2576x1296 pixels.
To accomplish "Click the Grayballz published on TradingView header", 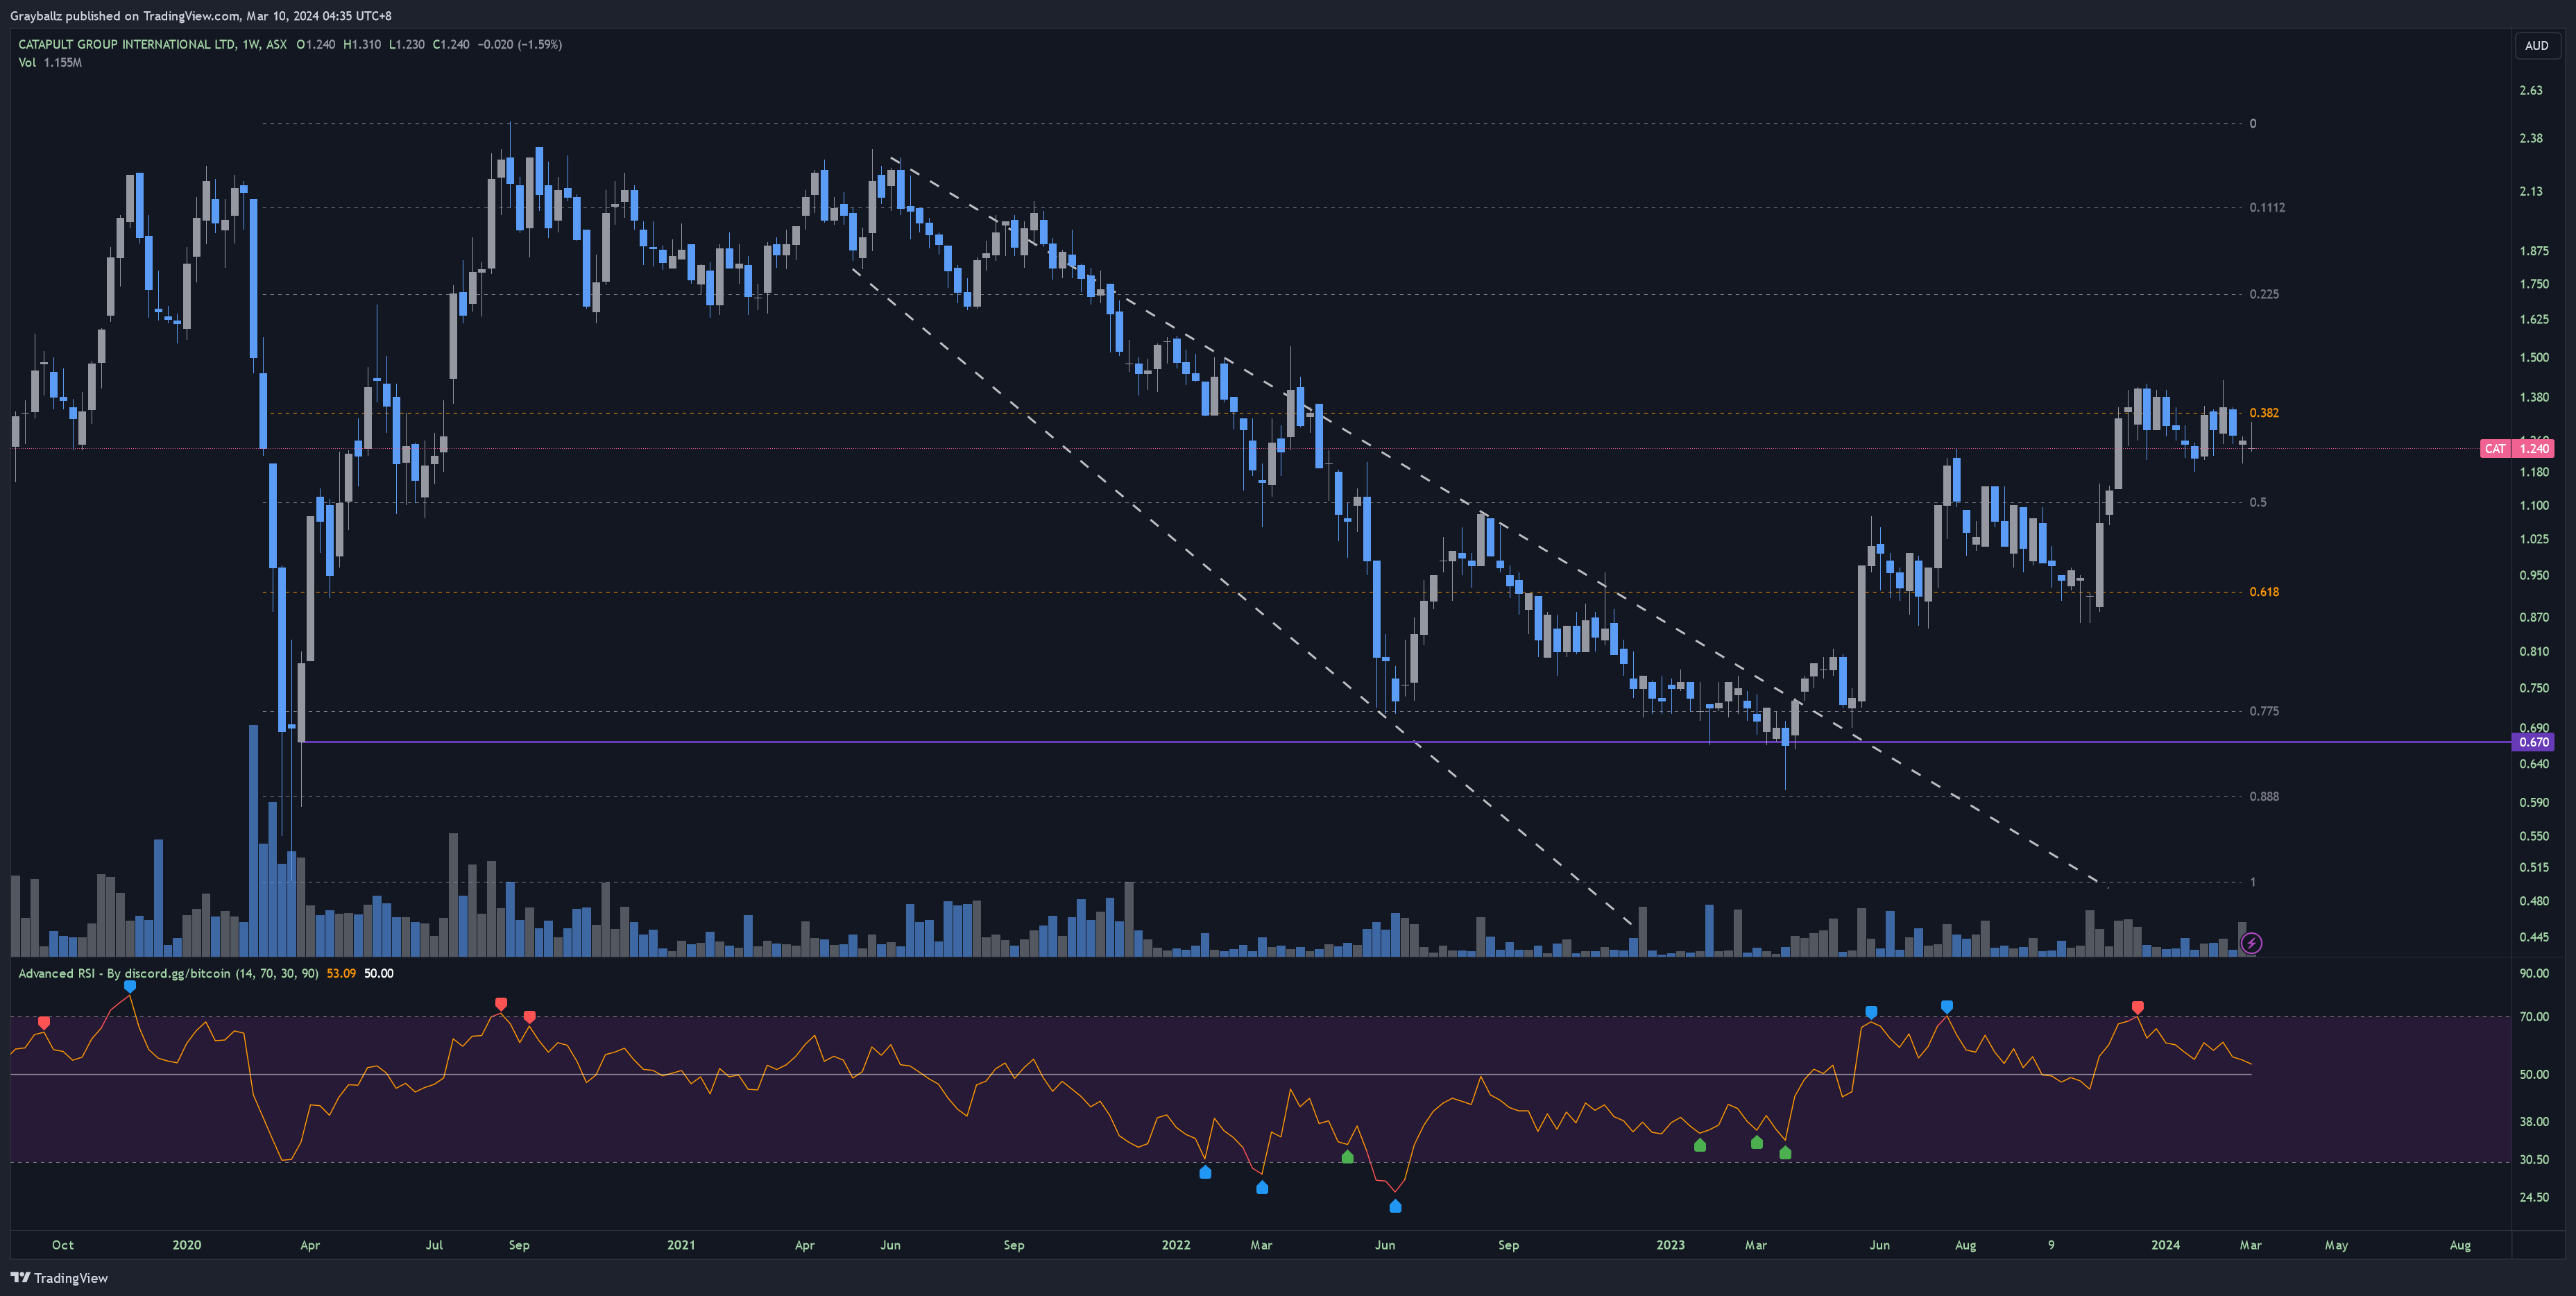I will click(x=201, y=15).
